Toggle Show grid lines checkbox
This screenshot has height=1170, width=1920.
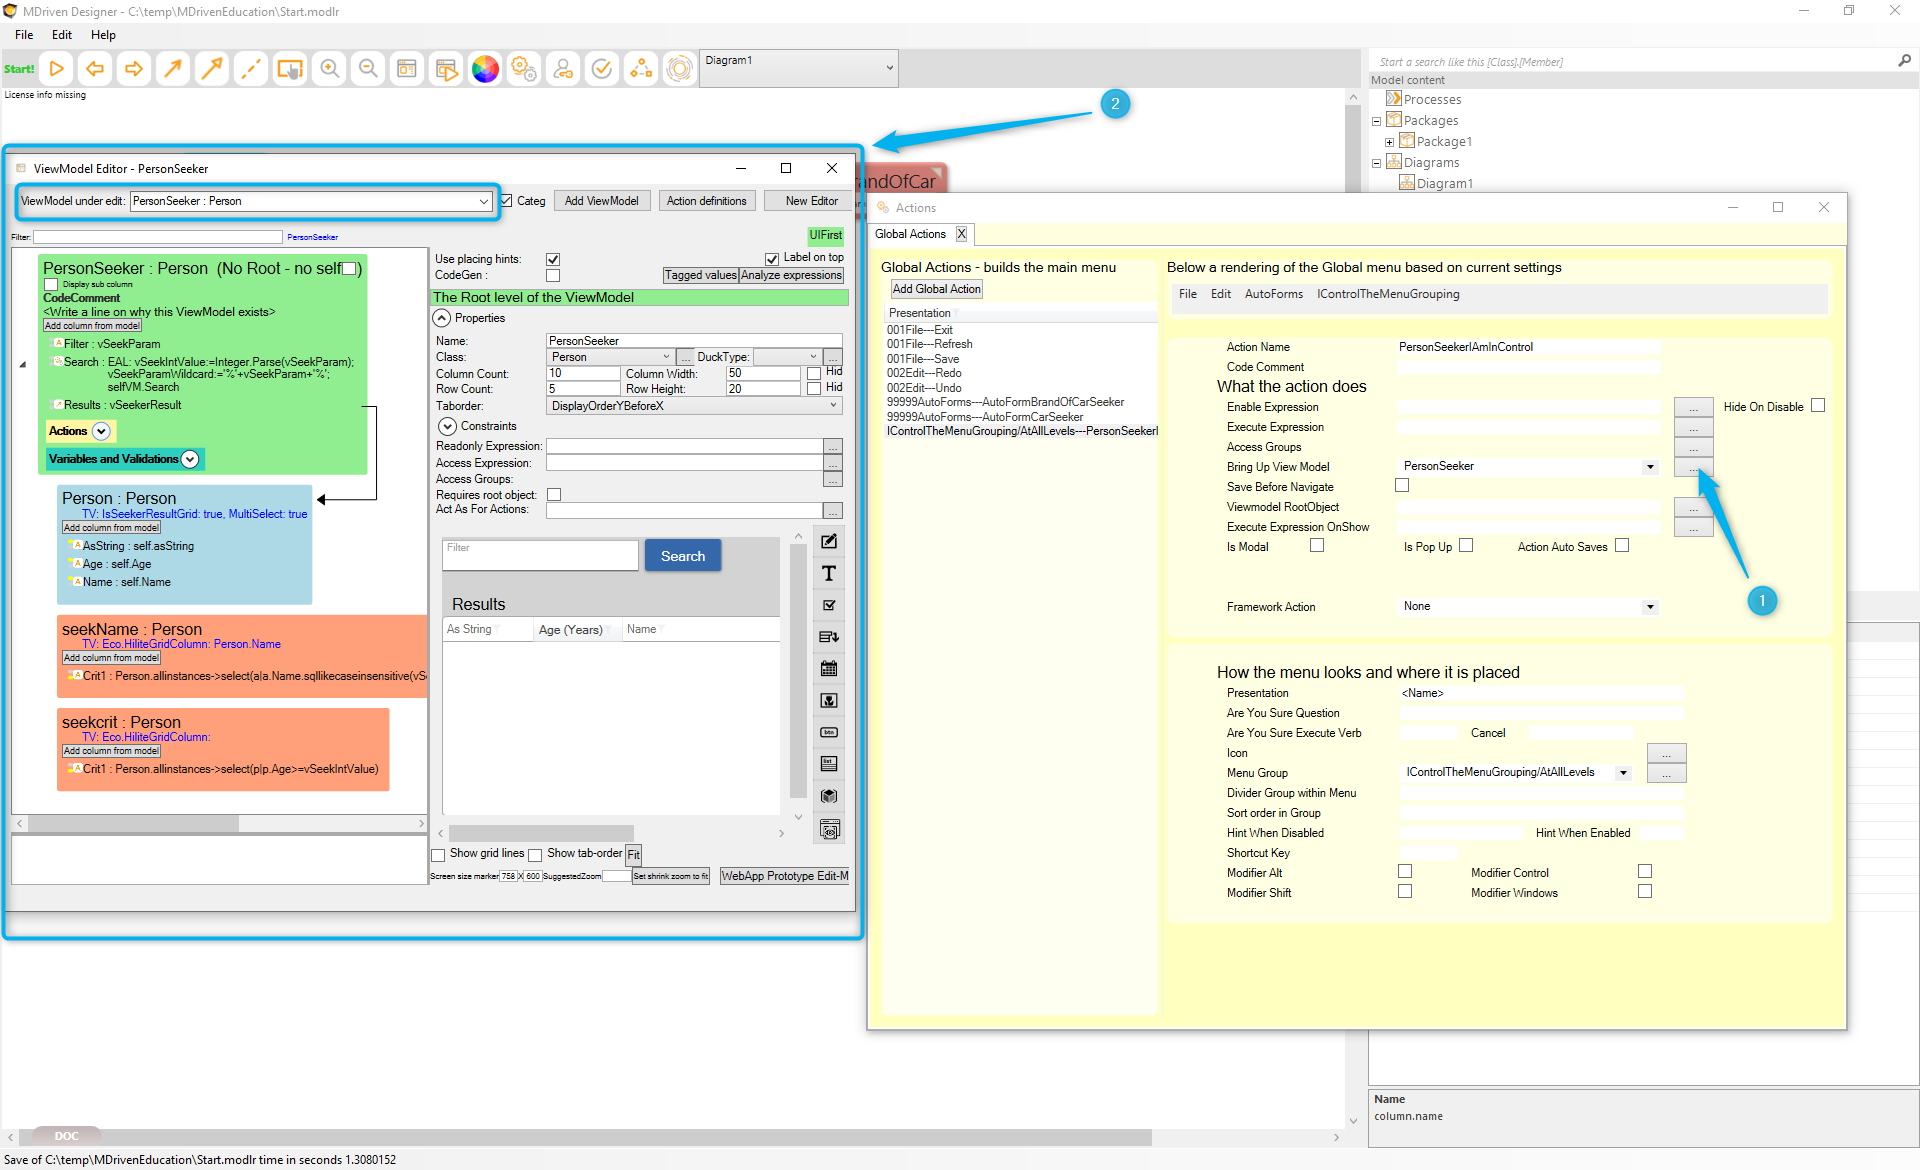pyautogui.click(x=438, y=855)
